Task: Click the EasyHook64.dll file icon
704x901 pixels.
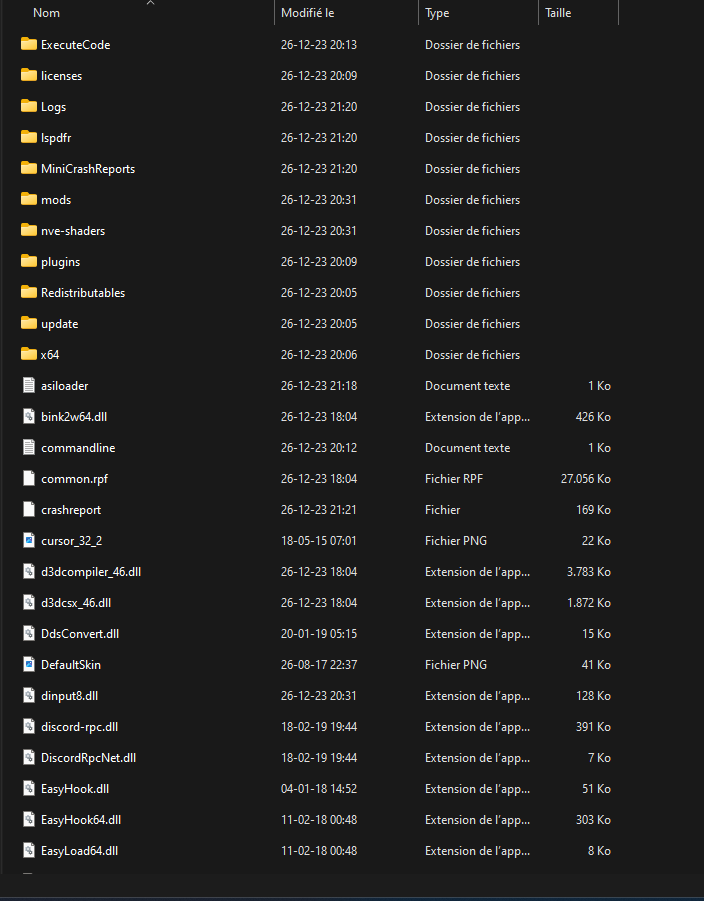Action: coord(29,820)
